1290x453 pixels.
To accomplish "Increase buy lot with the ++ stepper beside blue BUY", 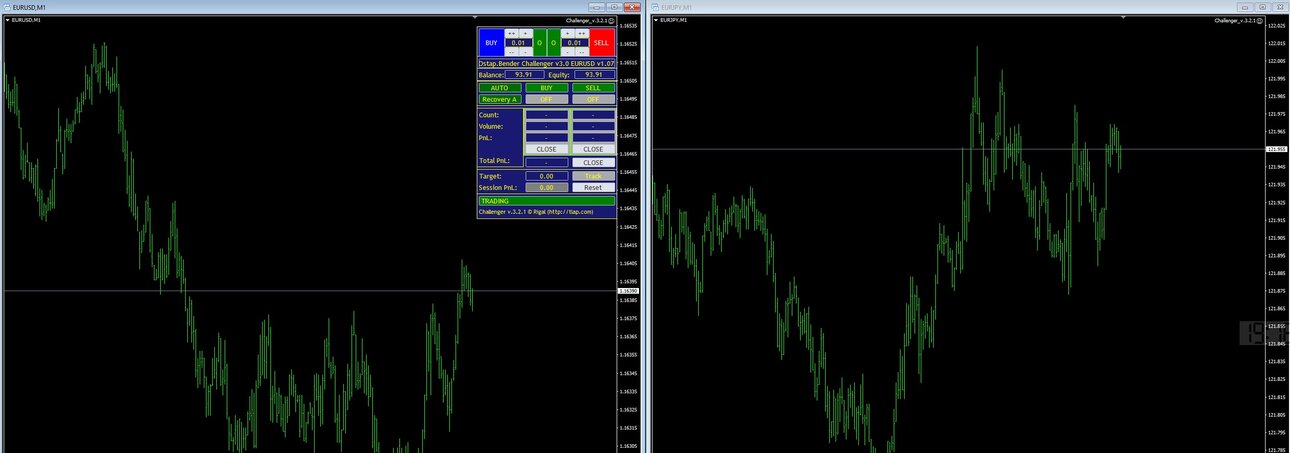I will [511, 33].
